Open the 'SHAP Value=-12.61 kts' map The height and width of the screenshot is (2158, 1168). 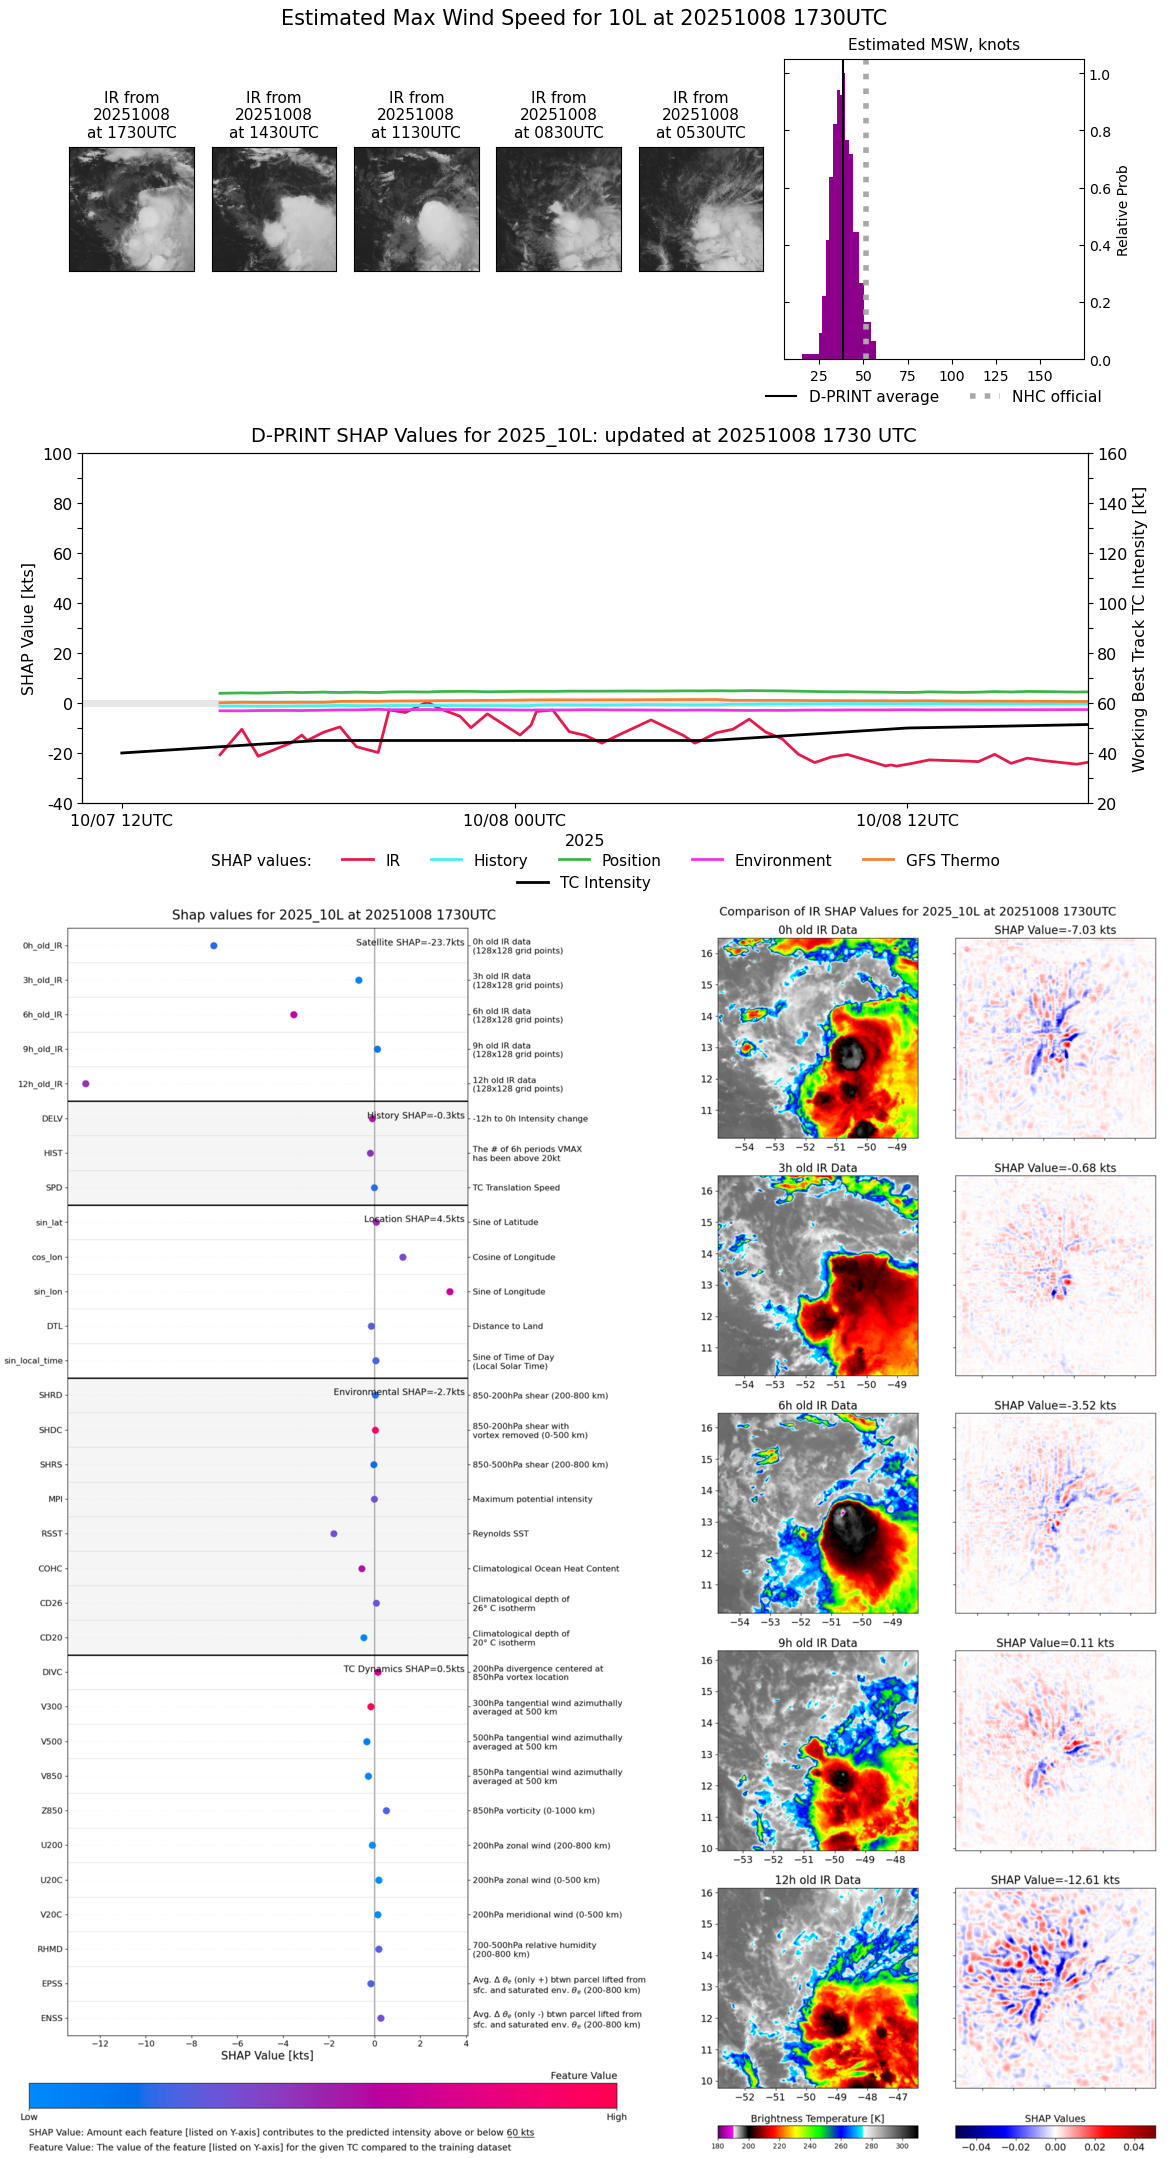(1055, 1988)
